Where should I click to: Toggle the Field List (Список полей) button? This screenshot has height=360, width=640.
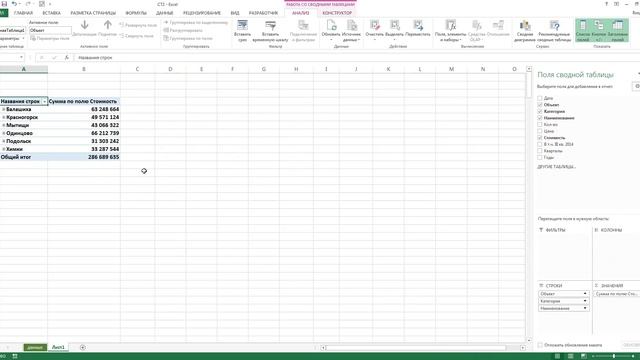583,30
